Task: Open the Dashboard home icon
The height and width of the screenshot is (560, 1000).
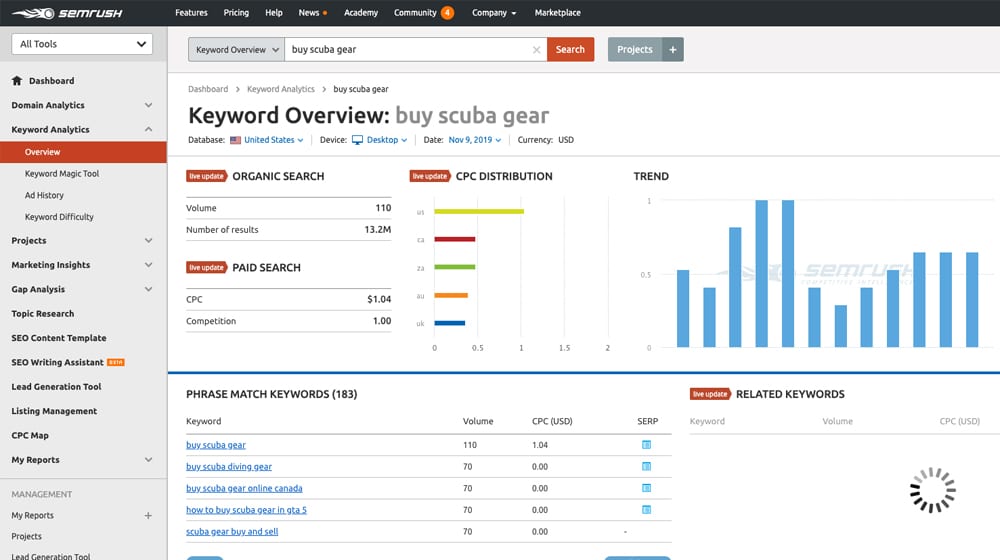Action: (x=17, y=80)
